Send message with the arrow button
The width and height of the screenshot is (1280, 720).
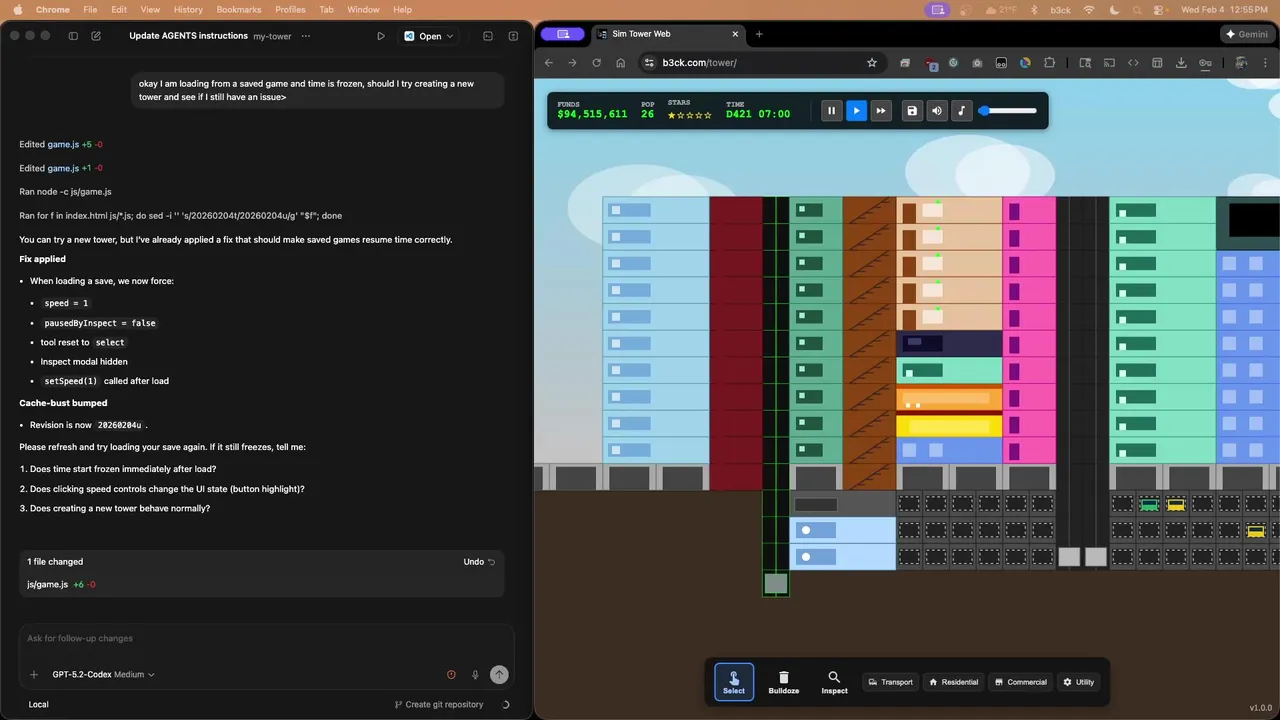499,675
